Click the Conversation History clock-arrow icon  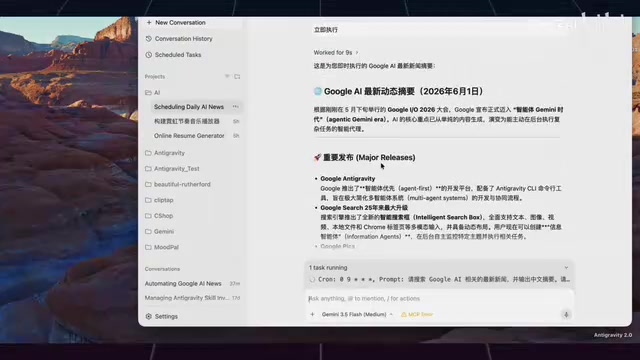149,39
